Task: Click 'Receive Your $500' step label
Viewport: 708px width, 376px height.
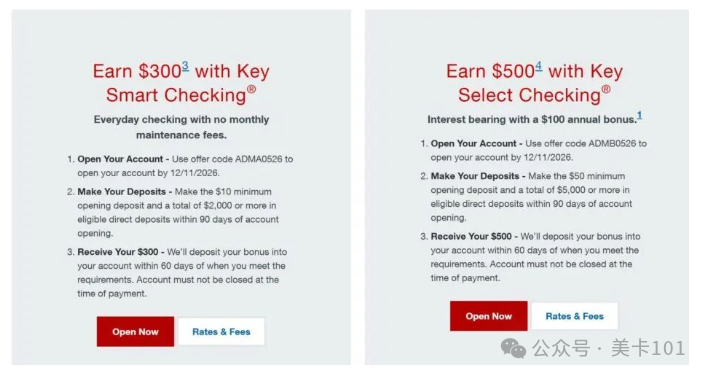Action: tap(471, 237)
